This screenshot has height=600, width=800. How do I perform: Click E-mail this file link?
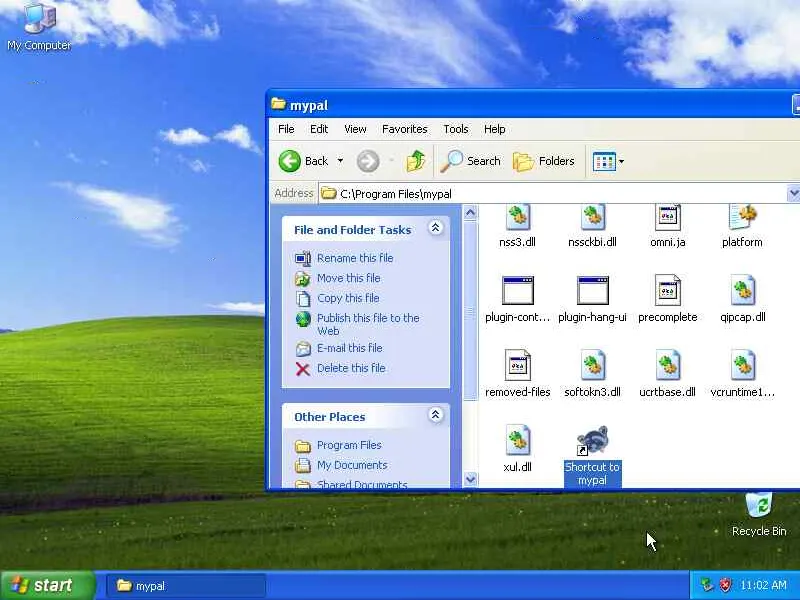349,348
